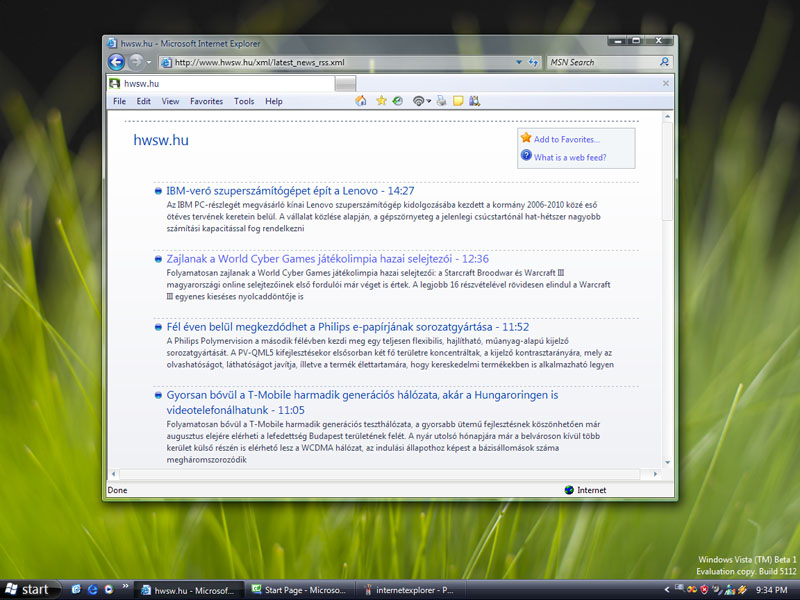Screen dimensions: 800x600
Task: Expand the address bar history dropdown
Action: pos(519,62)
